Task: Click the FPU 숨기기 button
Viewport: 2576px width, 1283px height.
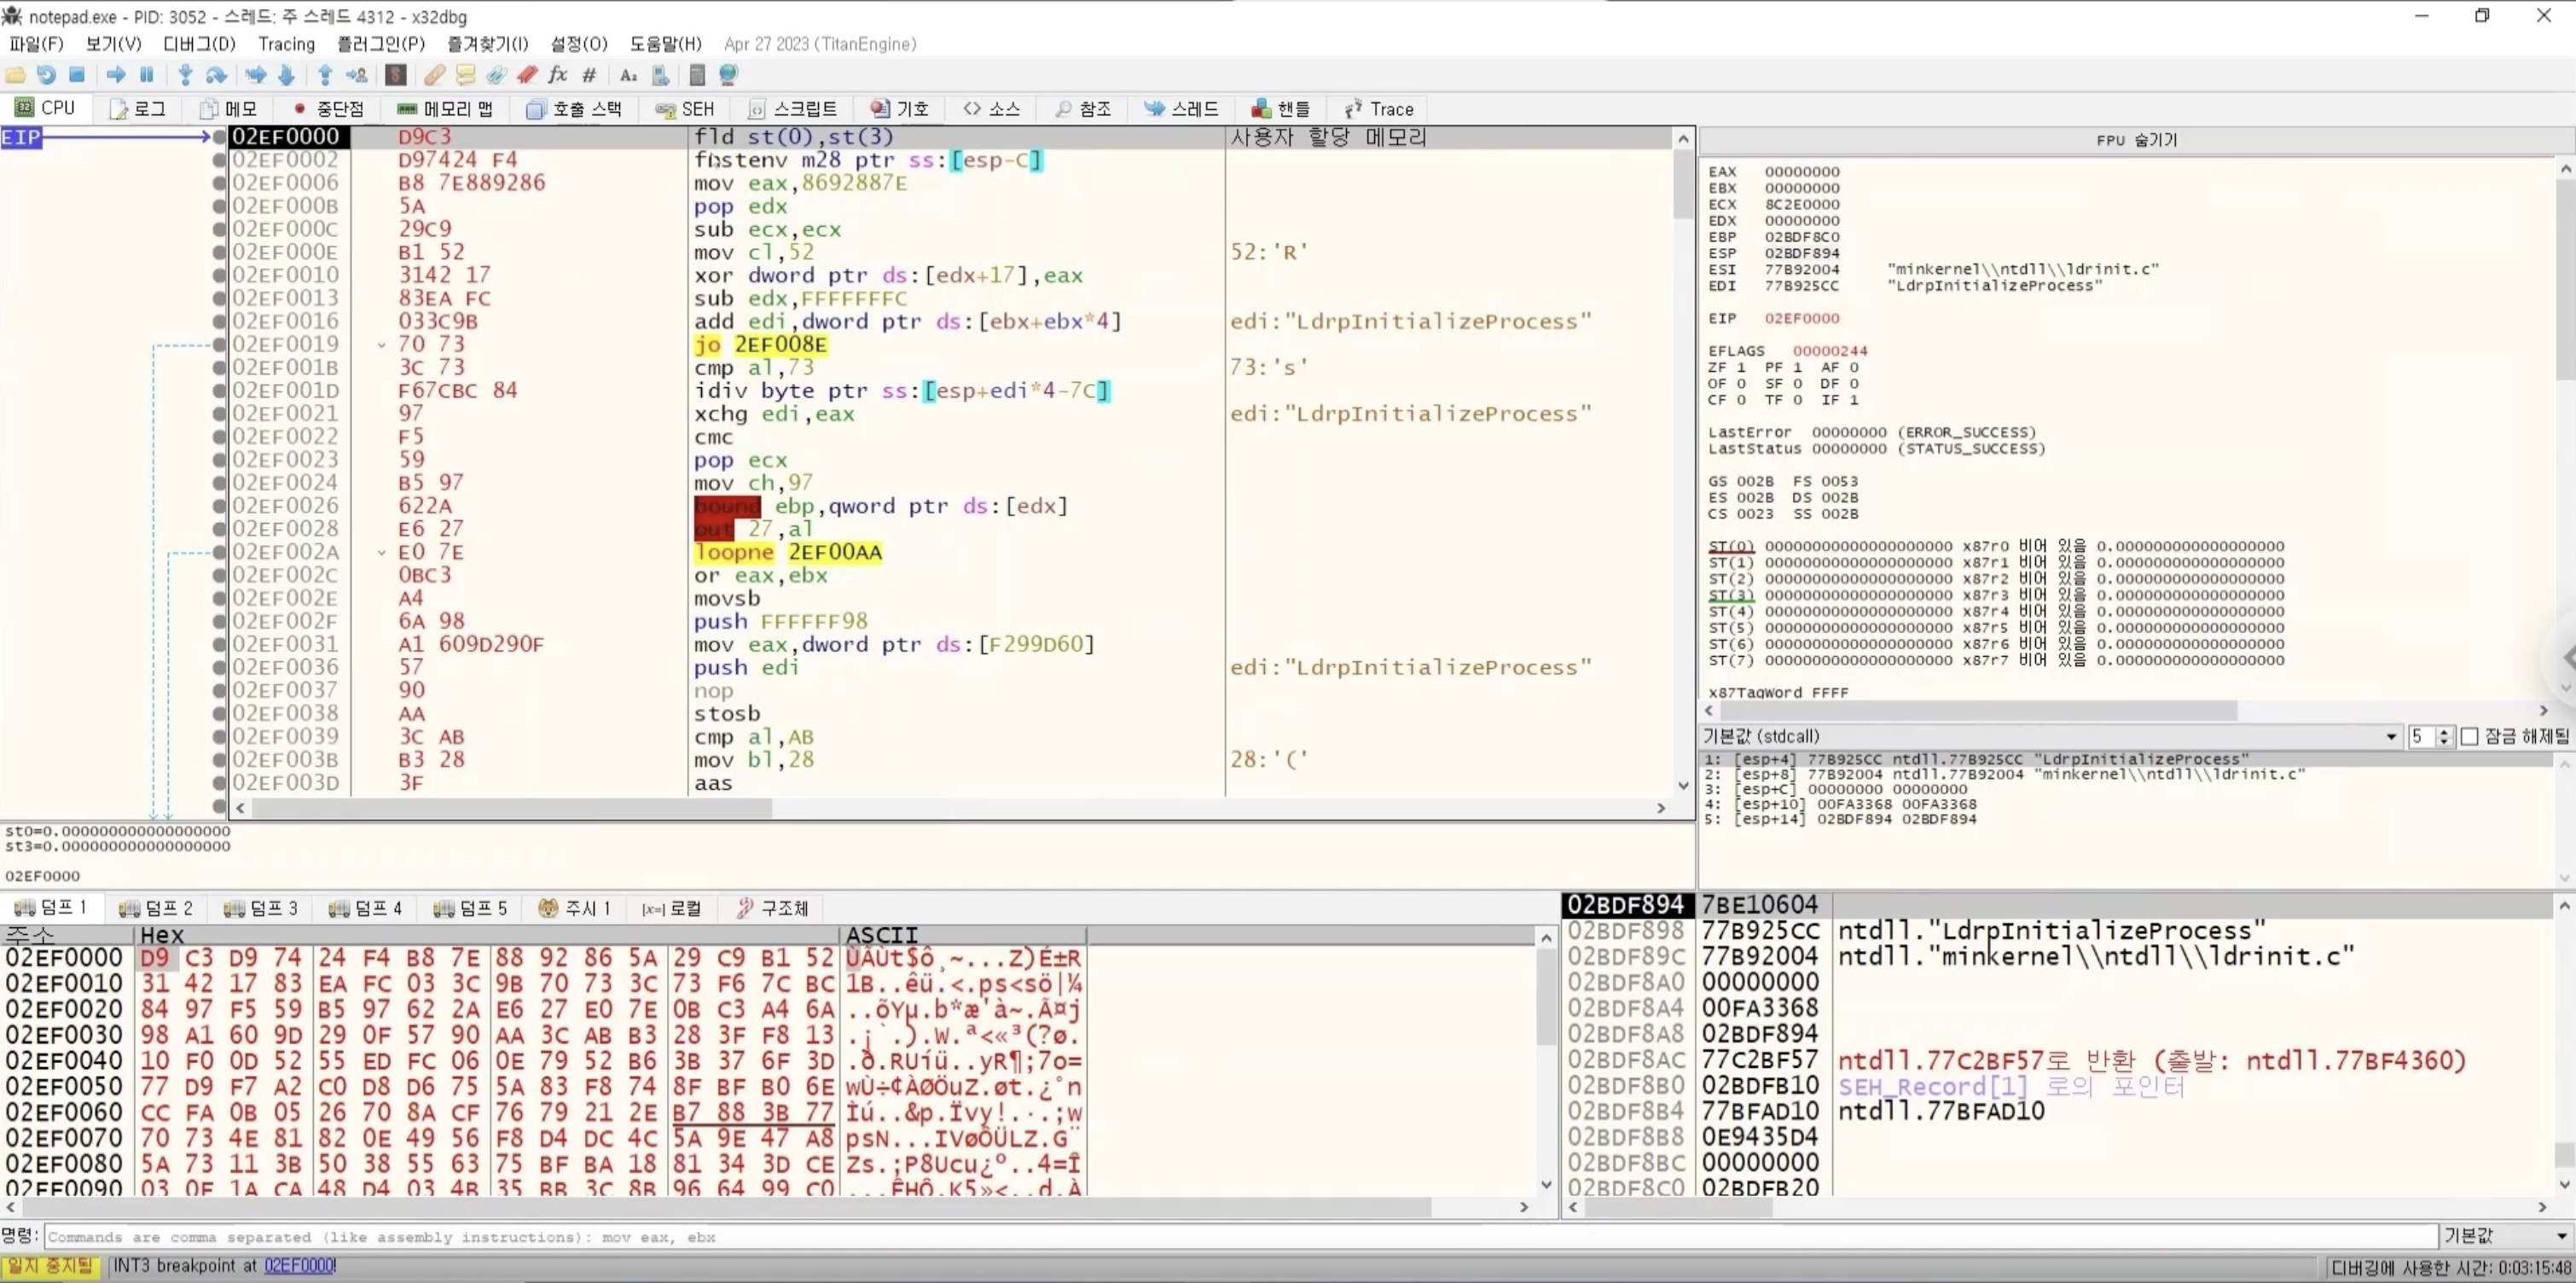Action: tap(2136, 140)
